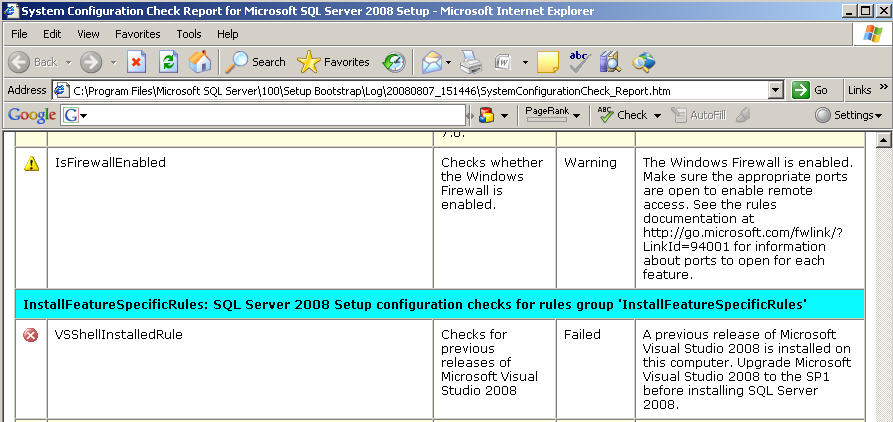893x422 pixels.
Task: Open the History icon in toolbar
Action: tap(395, 62)
